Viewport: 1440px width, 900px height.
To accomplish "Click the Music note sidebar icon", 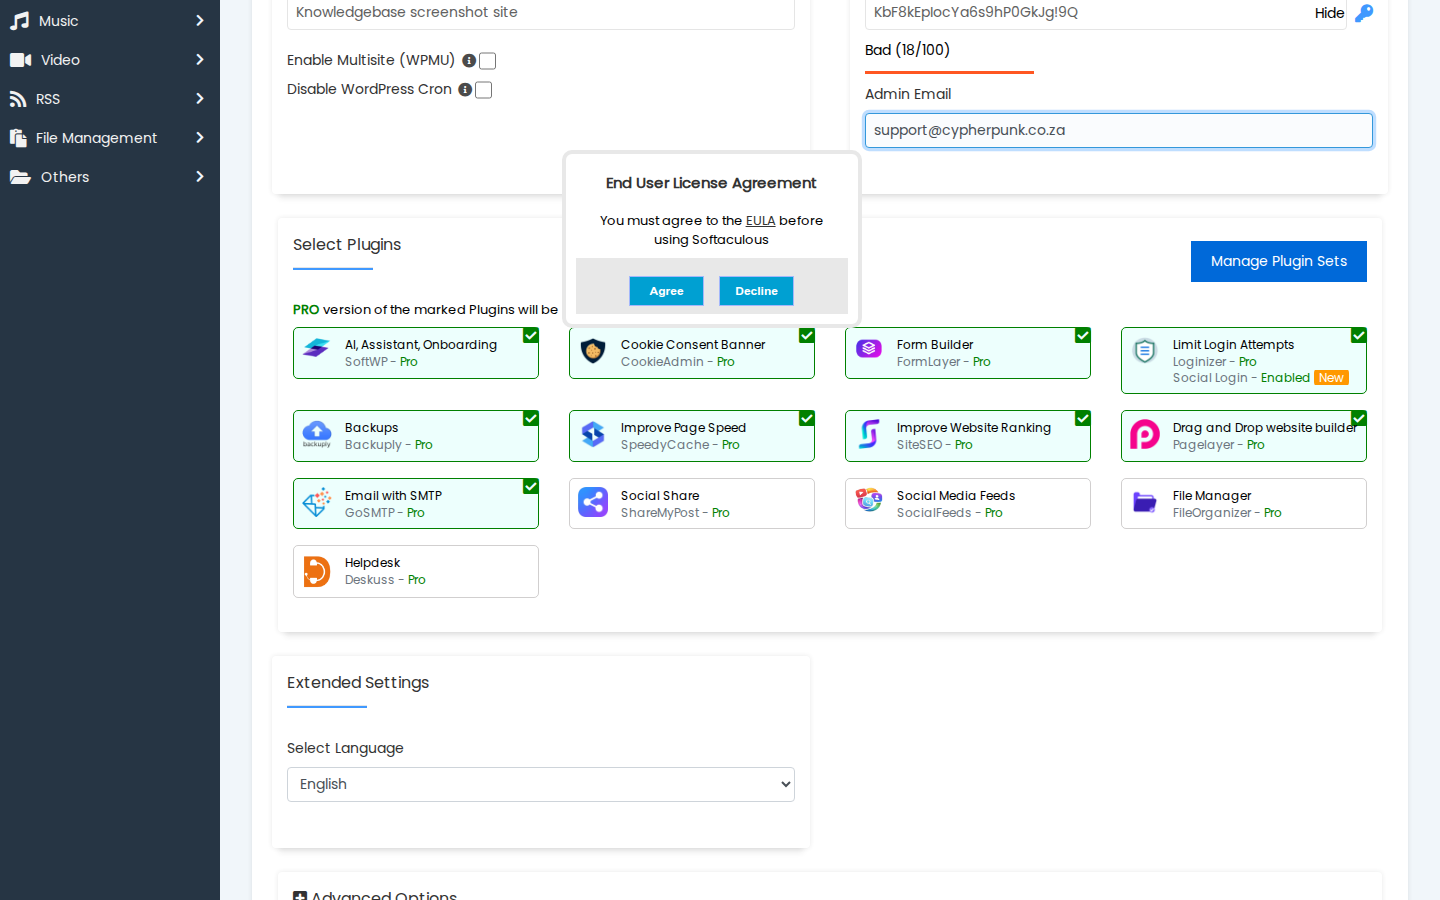I will pos(20,21).
